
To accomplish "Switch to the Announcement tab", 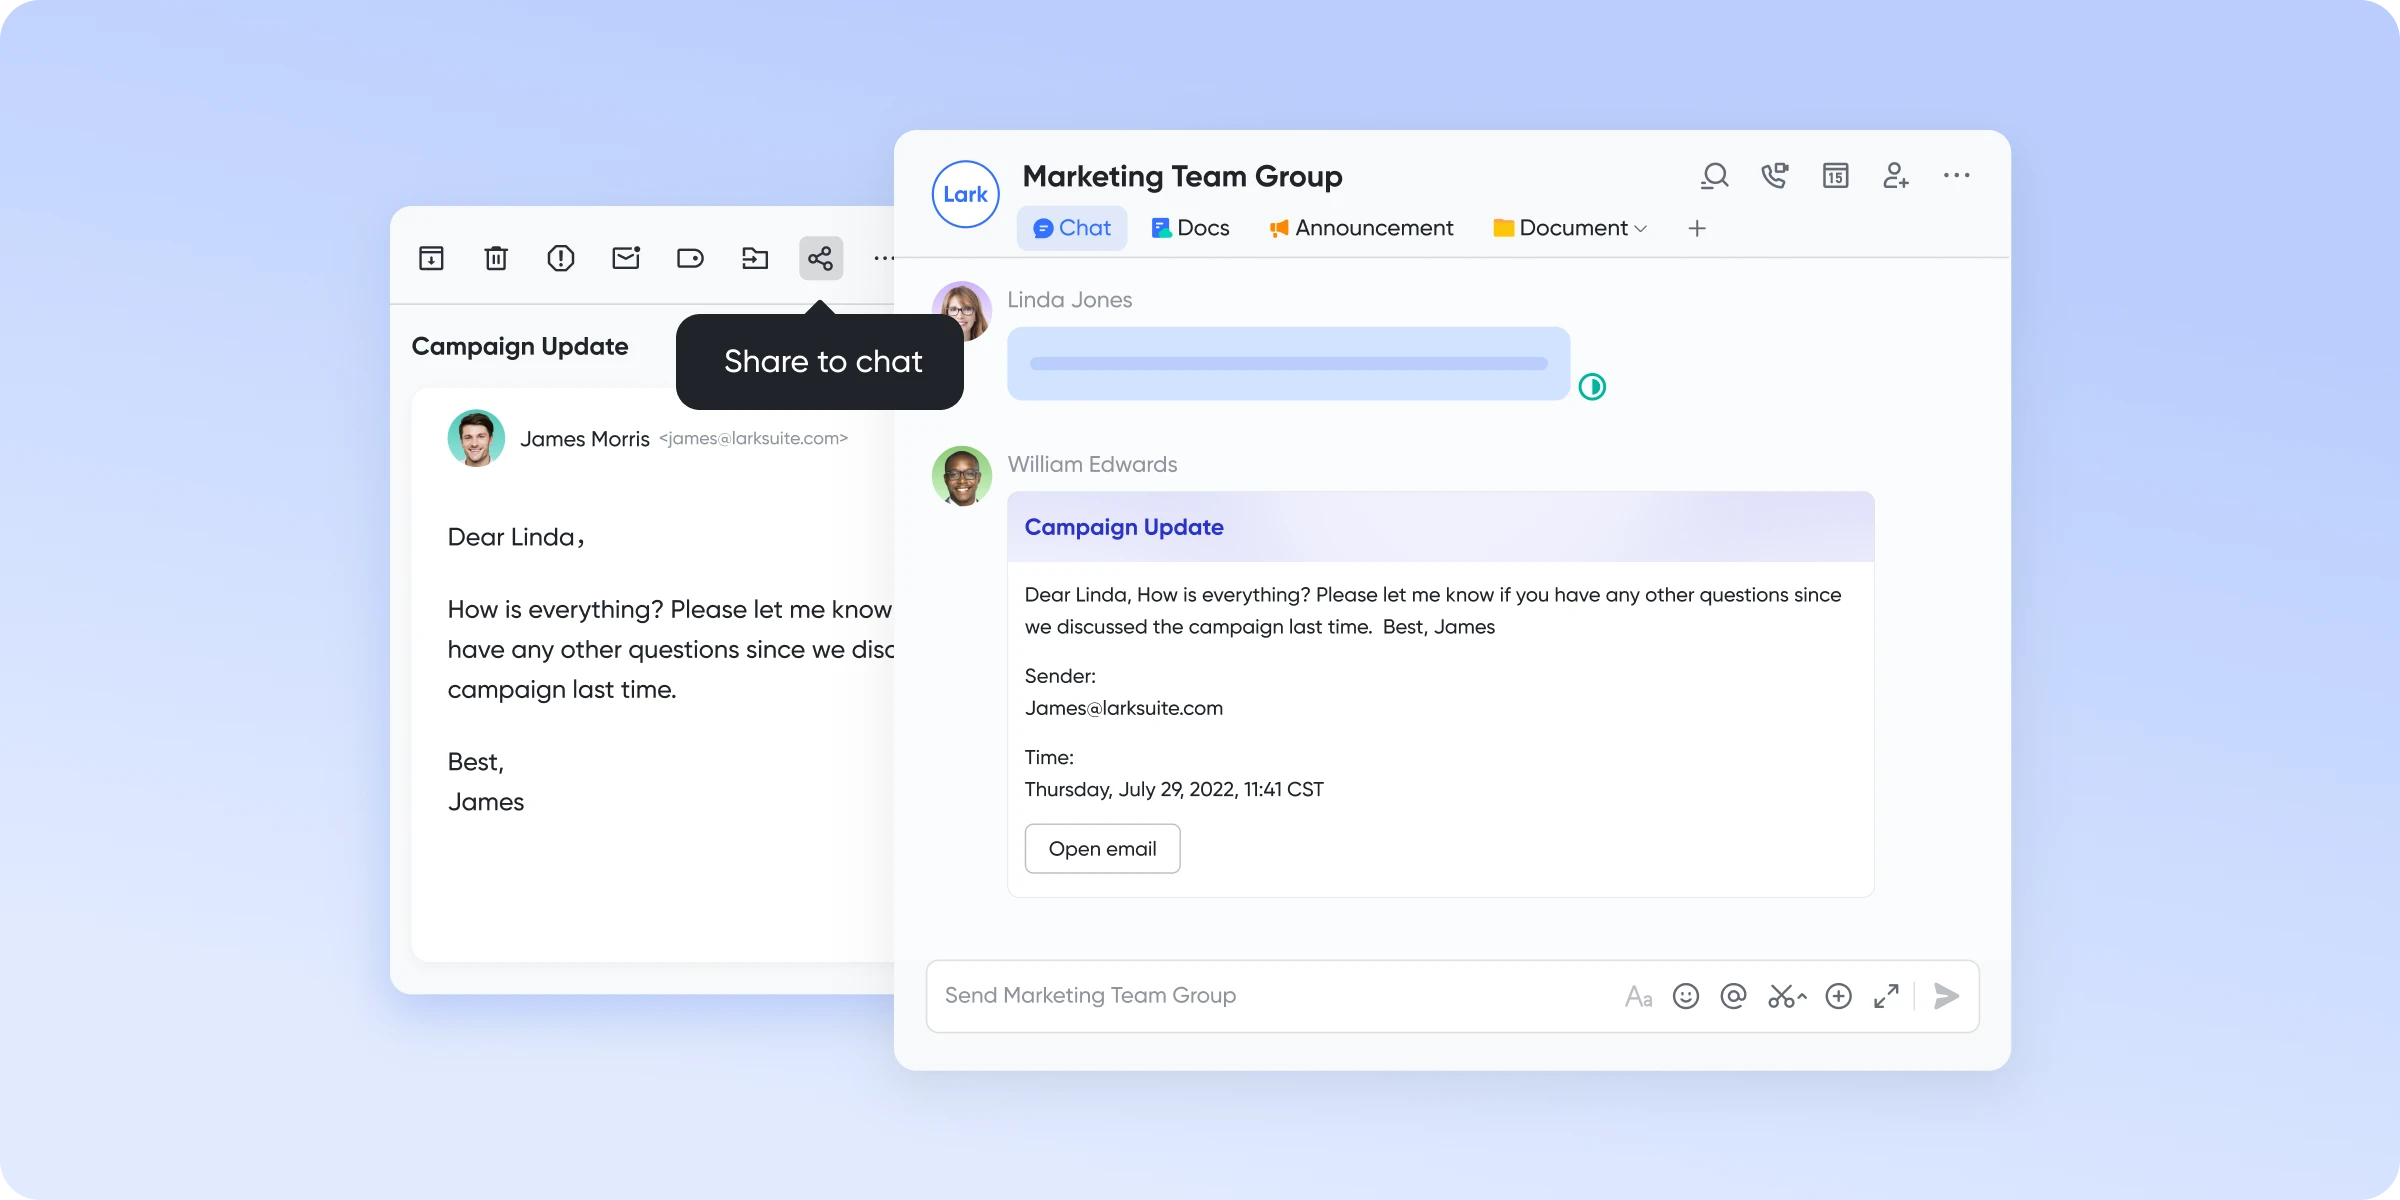I will click(x=1361, y=228).
